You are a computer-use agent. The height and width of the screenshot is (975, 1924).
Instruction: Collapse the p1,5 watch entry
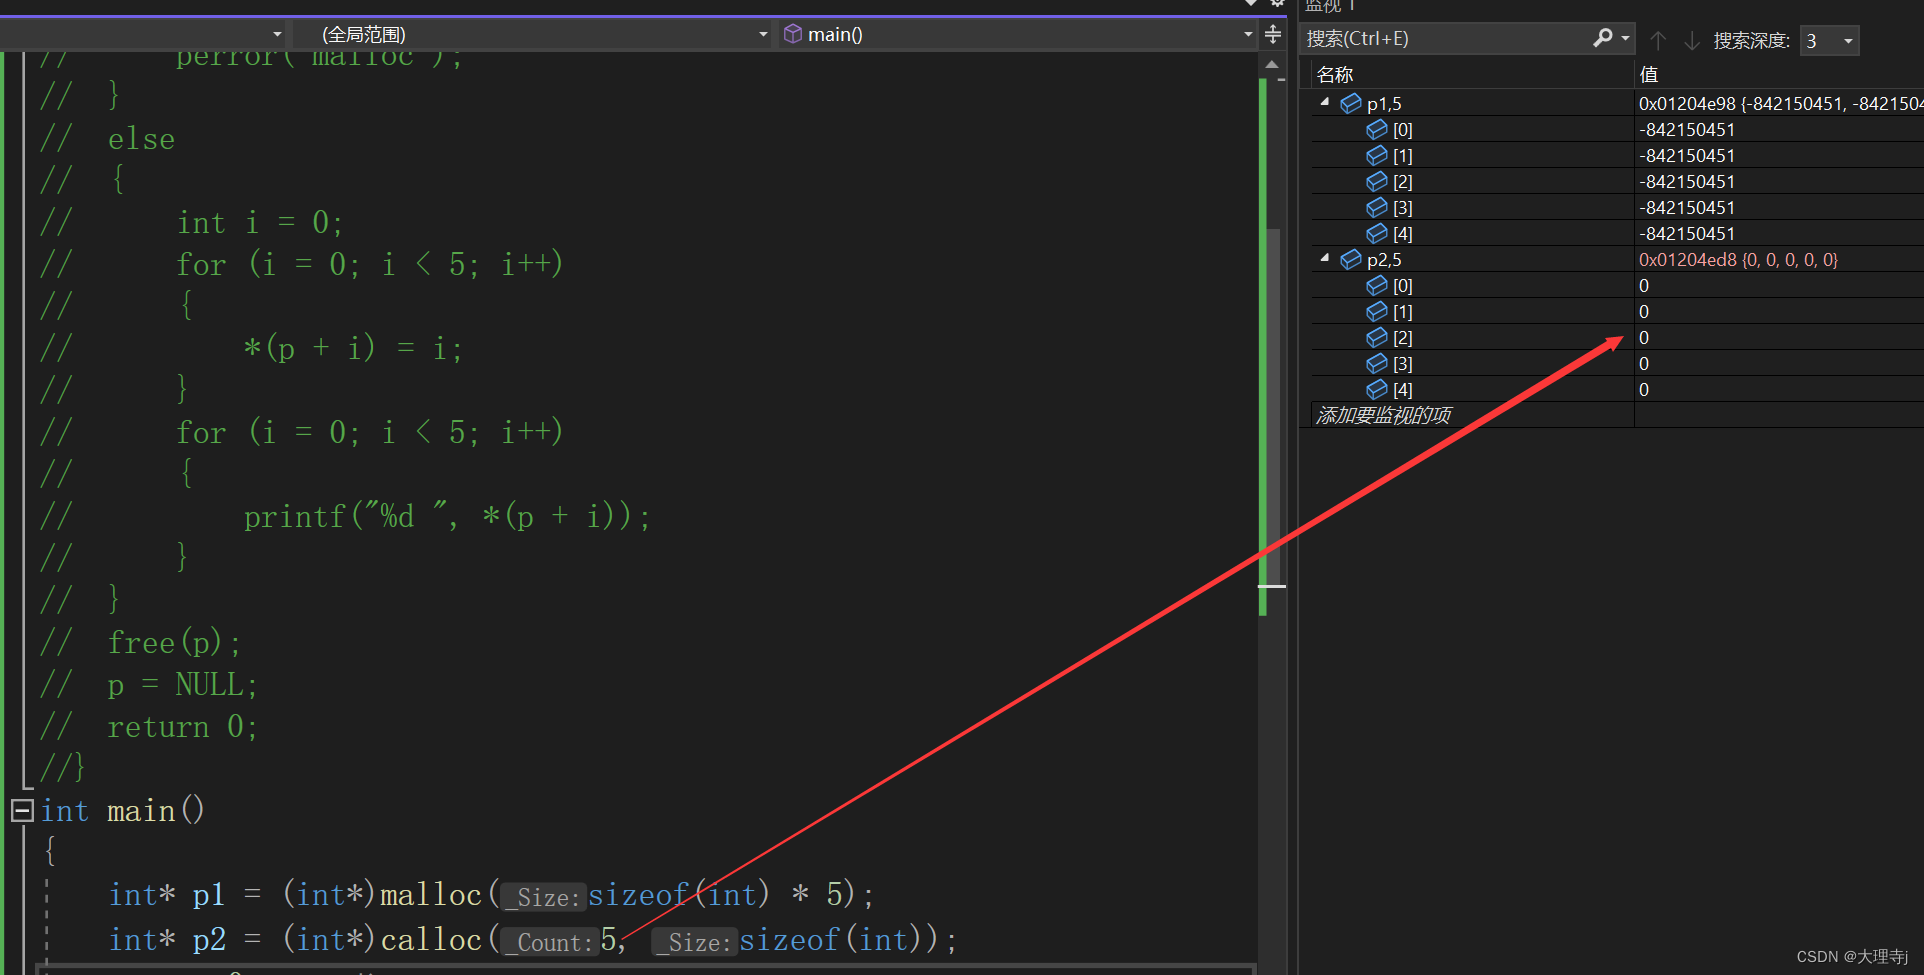tap(1325, 102)
